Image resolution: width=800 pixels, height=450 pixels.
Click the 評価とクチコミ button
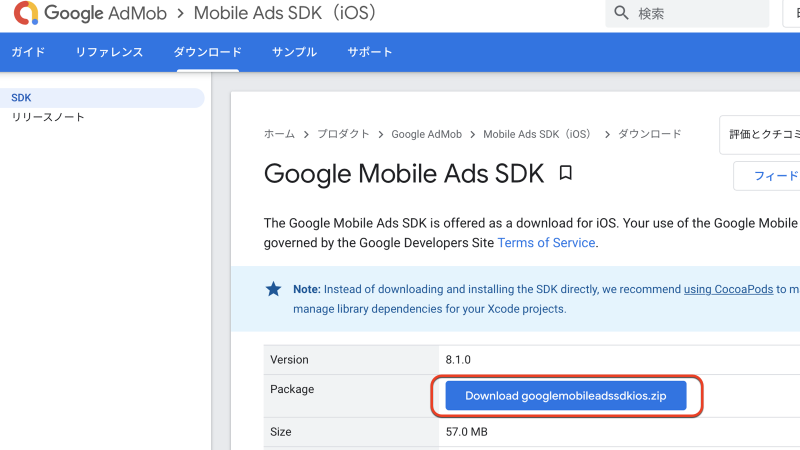tap(760, 135)
